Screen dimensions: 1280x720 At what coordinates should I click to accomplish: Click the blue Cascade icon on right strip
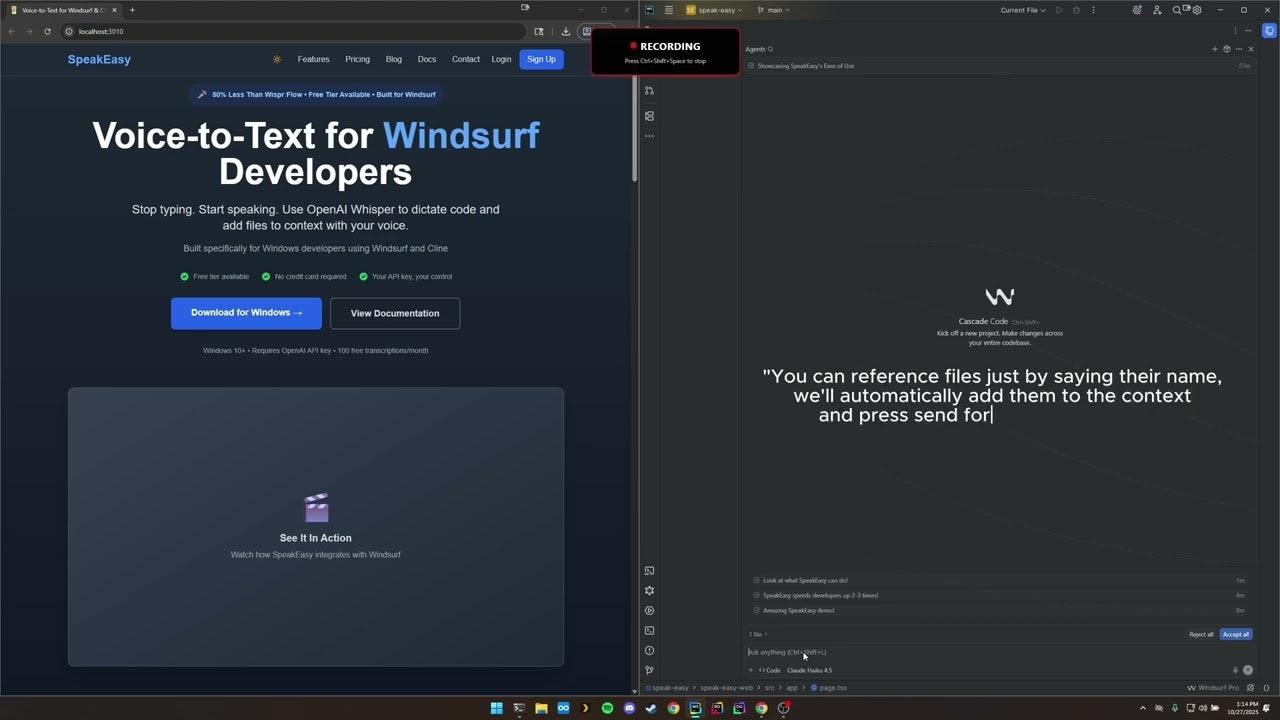(x=1270, y=31)
